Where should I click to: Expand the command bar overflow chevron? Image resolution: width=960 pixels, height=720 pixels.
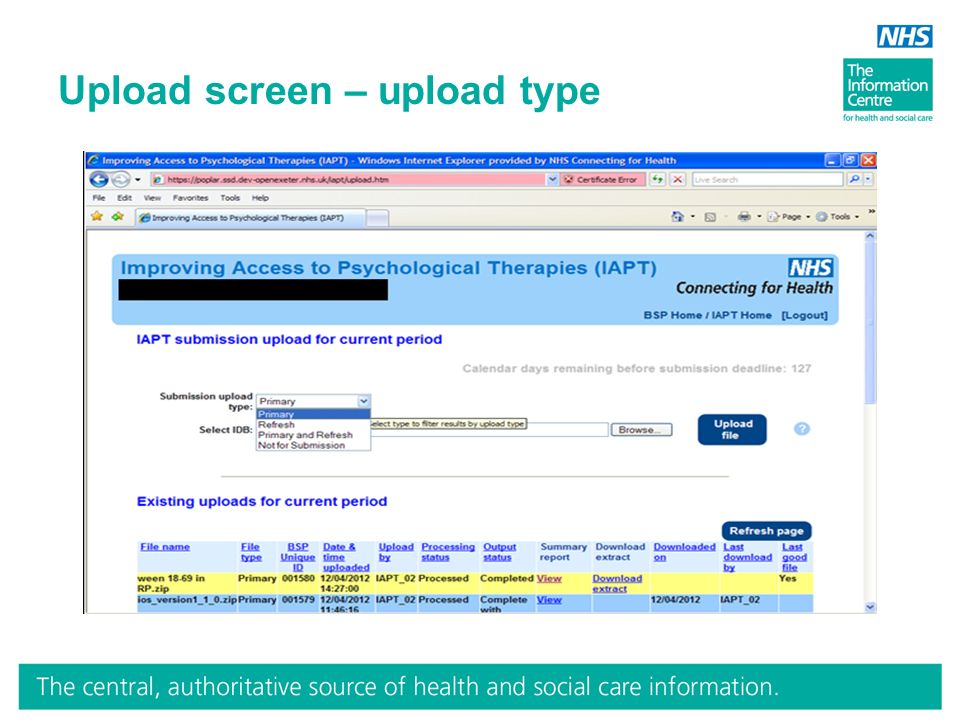pyautogui.click(x=871, y=212)
